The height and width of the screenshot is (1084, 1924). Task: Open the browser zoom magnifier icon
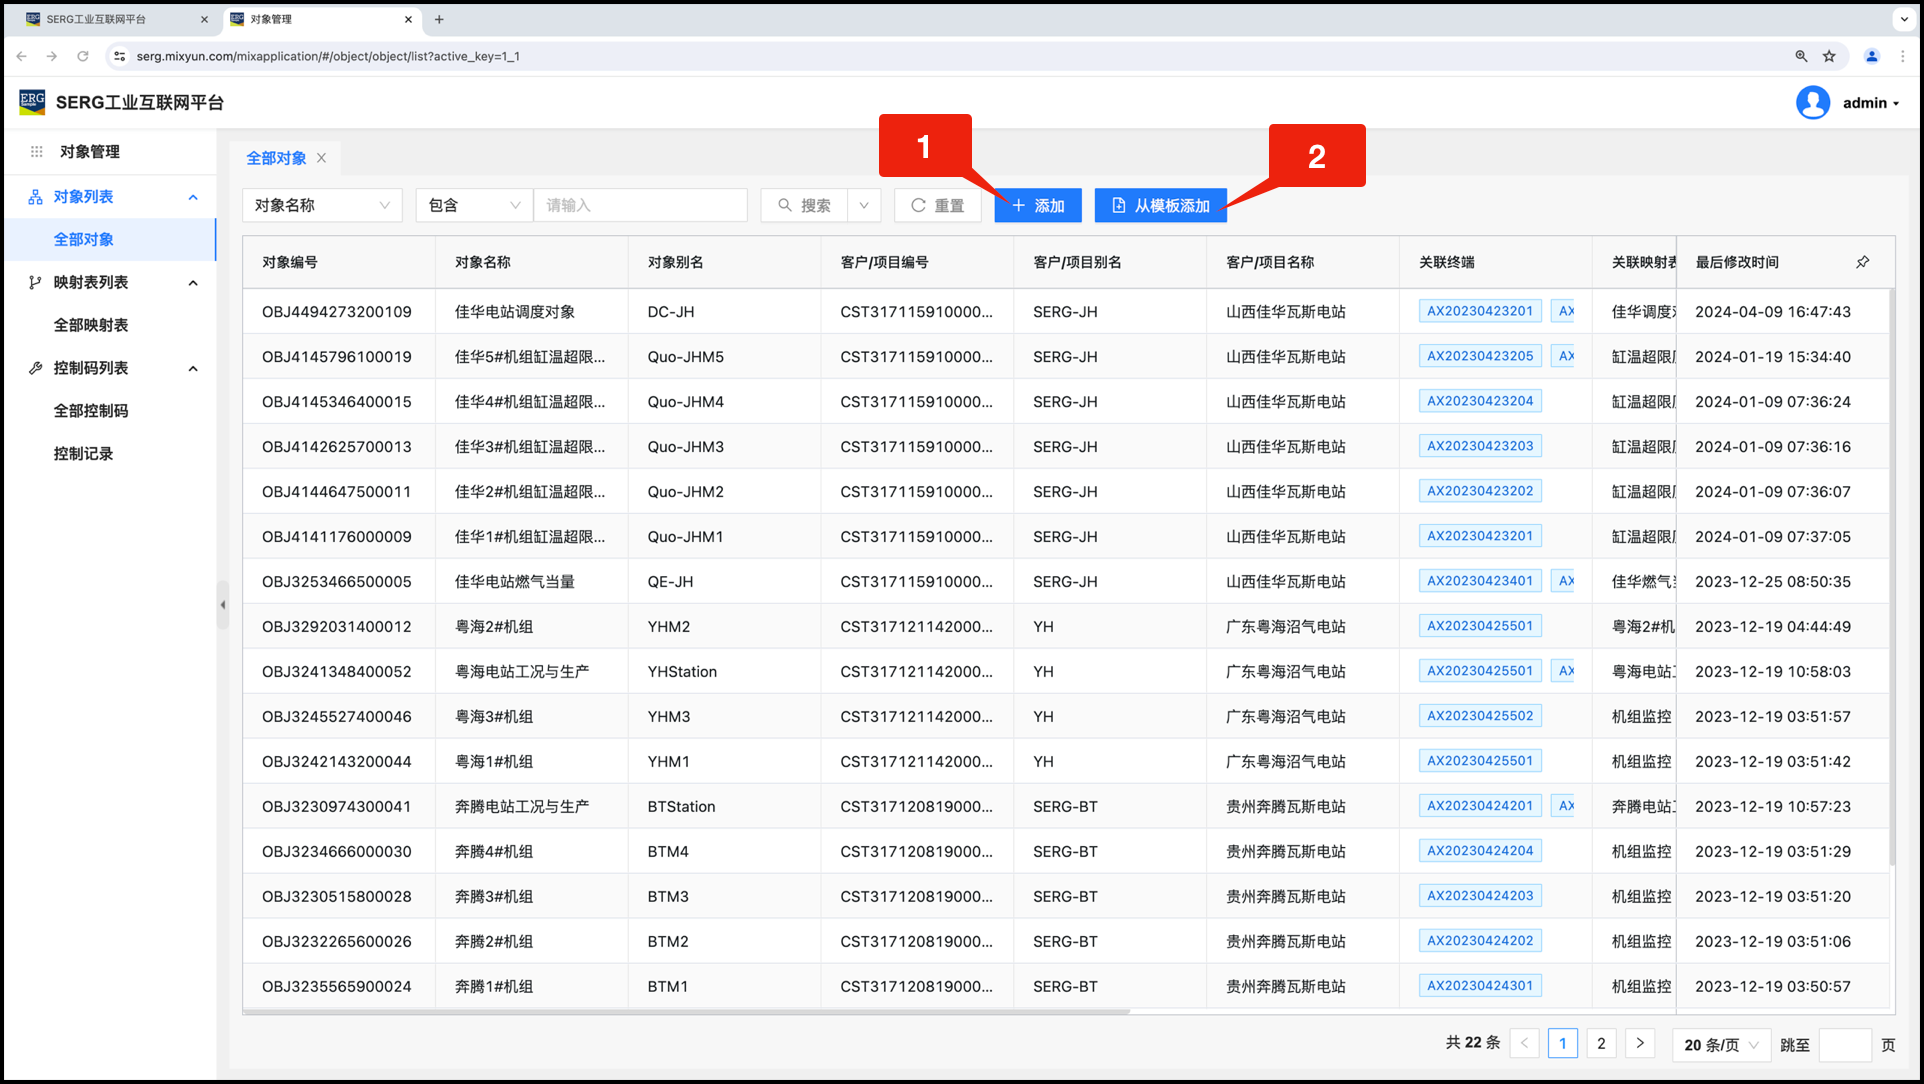tap(1801, 56)
